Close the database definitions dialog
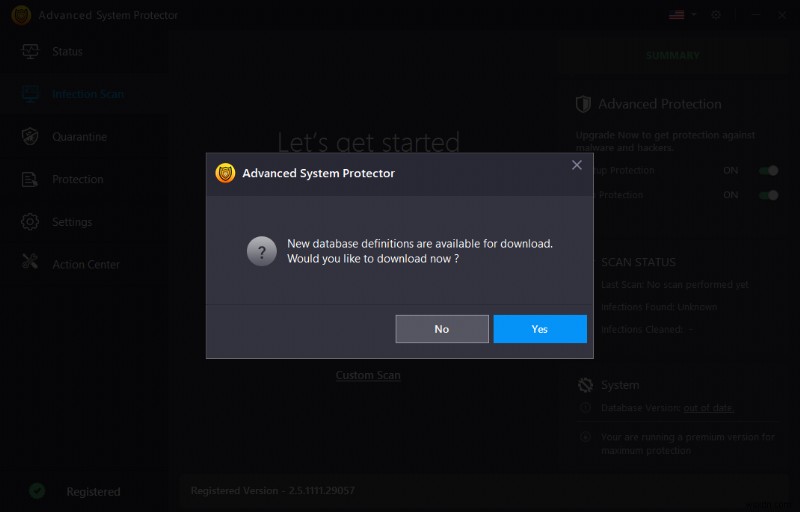Image resolution: width=800 pixels, height=512 pixels. tap(577, 165)
